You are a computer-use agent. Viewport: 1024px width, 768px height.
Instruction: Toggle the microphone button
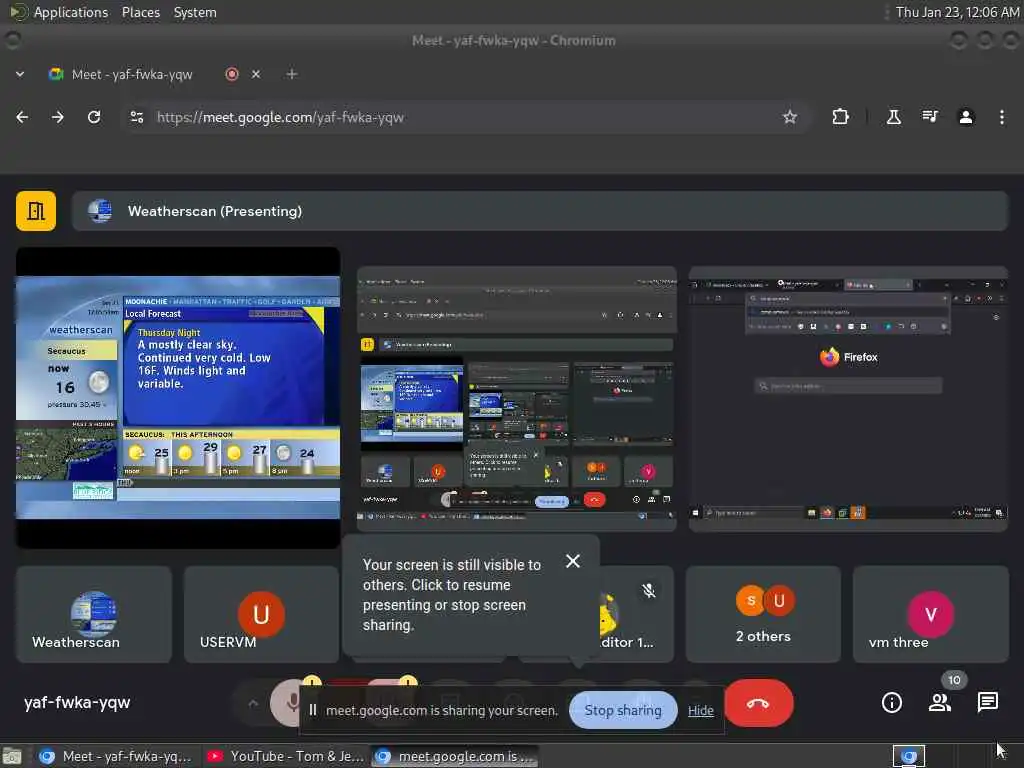(x=286, y=703)
